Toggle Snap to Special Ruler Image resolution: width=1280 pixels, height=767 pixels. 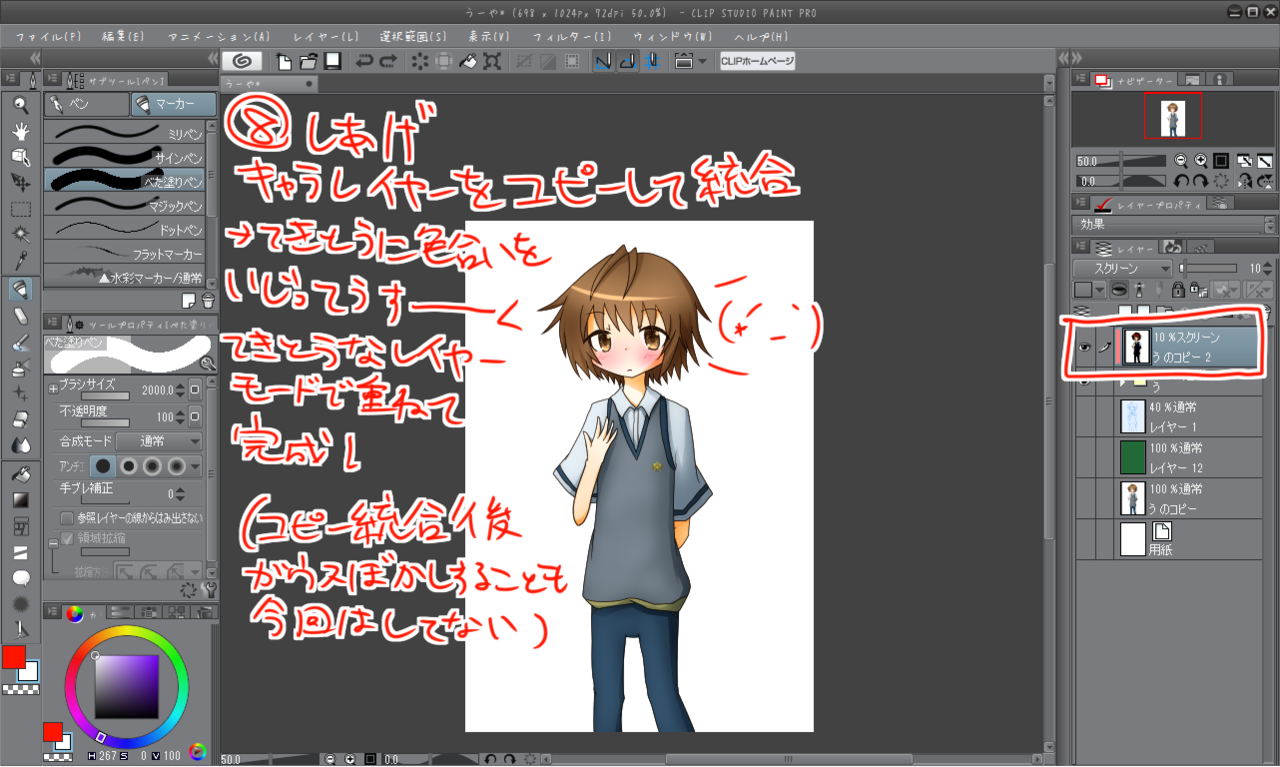[x=627, y=61]
